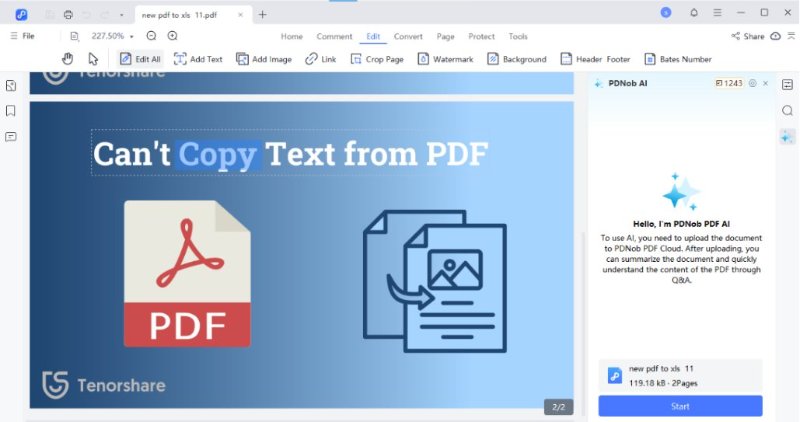800x422 pixels.
Task: Select the Hand pan tool
Action: coord(68,59)
